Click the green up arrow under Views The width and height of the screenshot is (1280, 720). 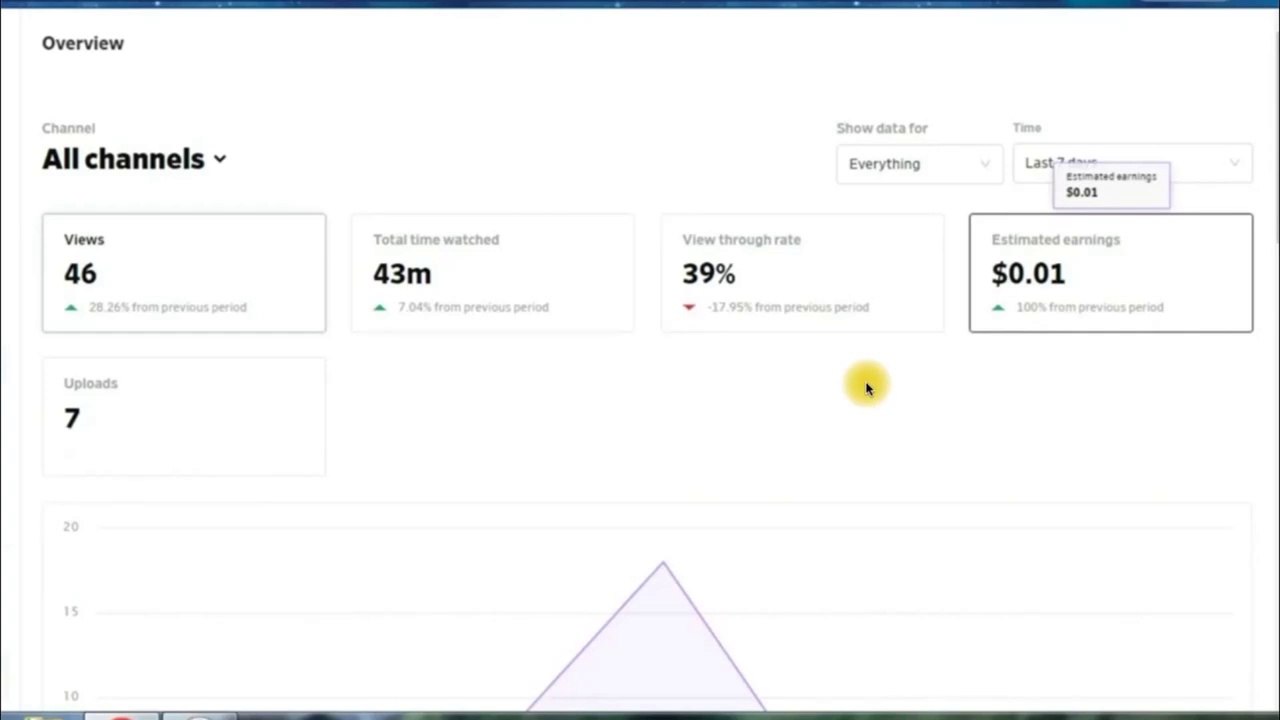[71, 308]
